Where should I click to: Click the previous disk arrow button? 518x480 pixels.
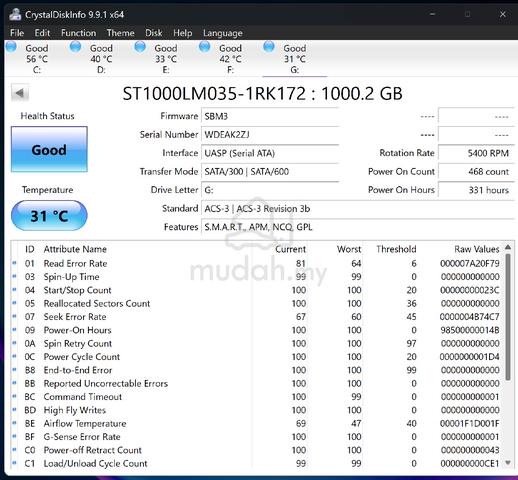coord(20,93)
